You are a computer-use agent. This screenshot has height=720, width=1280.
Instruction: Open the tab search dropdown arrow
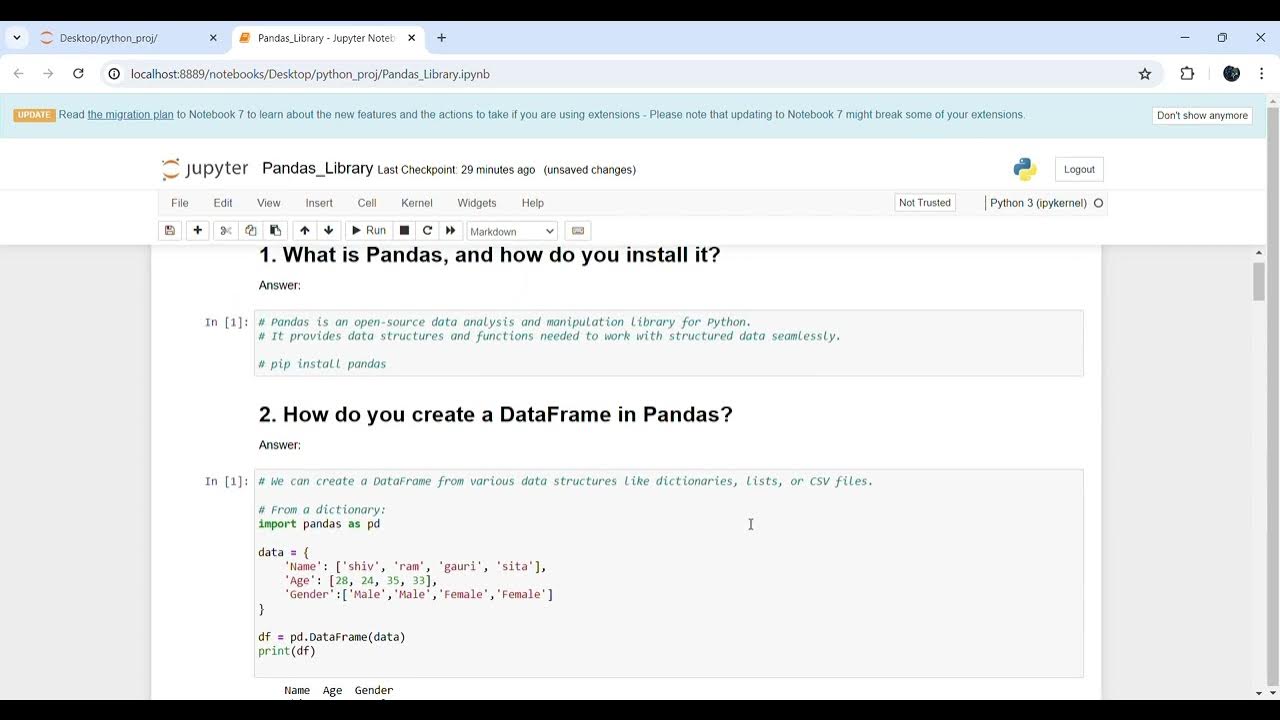pos(17,38)
